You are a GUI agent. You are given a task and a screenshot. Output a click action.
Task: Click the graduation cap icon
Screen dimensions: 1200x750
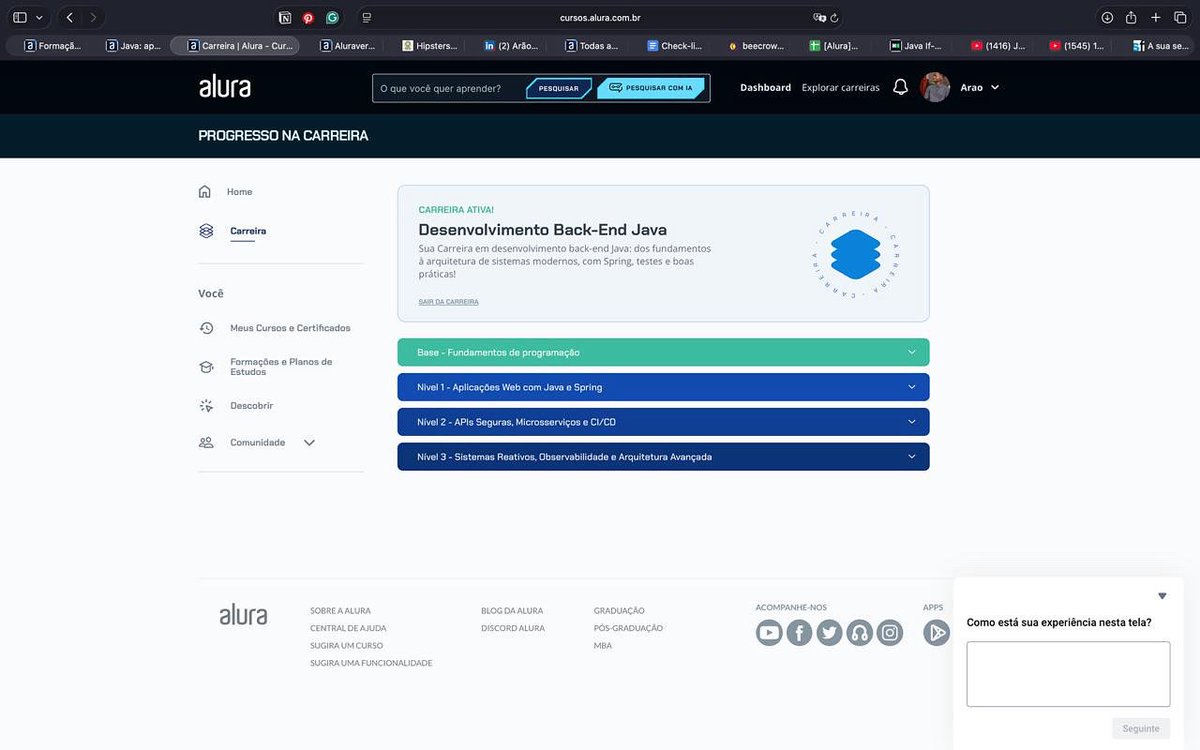click(x=206, y=367)
